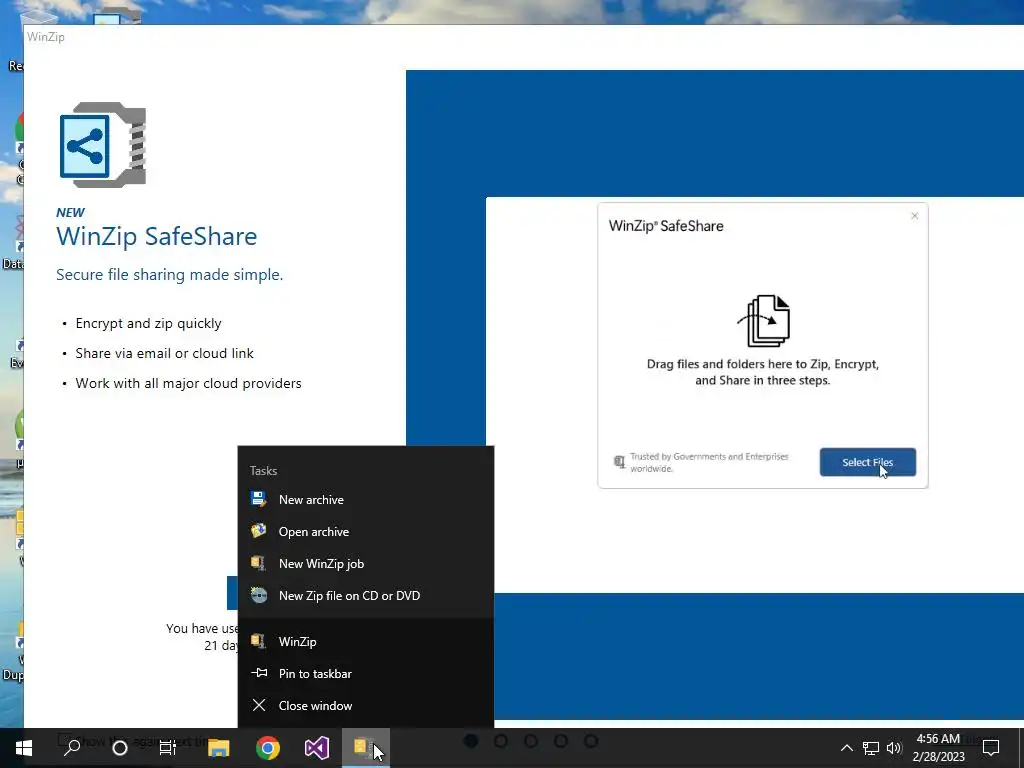Viewport: 1024px width, 768px height.
Task: Open the network status tray icon
Action: [871, 748]
